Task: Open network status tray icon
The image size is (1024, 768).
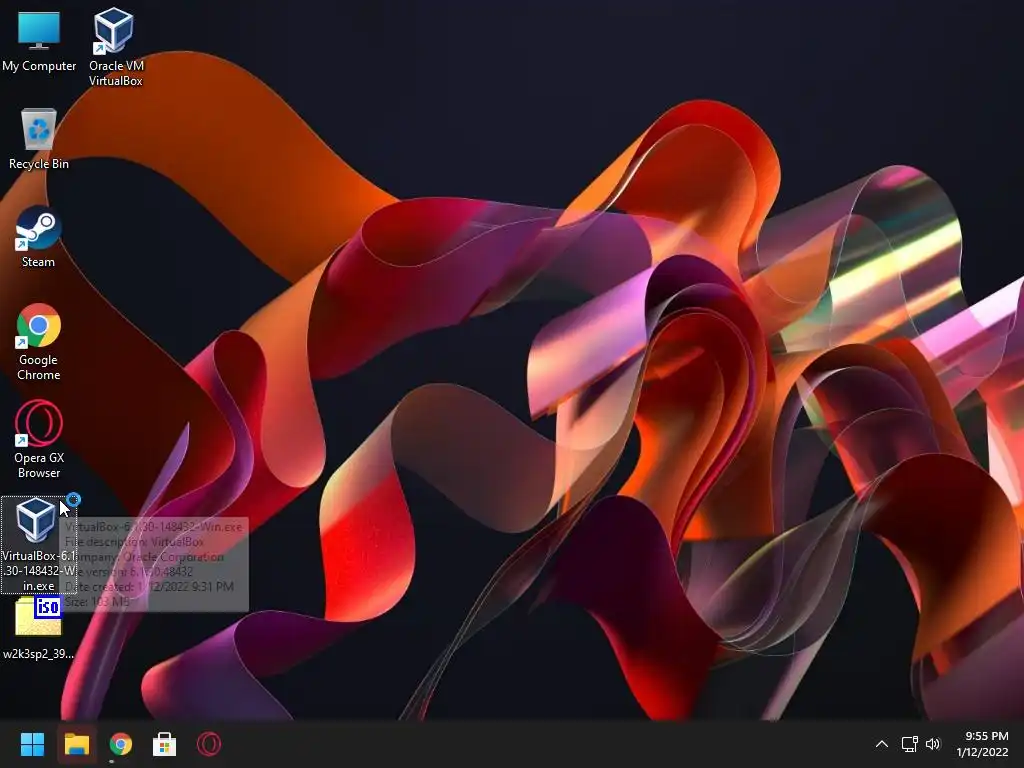Action: (x=909, y=744)
